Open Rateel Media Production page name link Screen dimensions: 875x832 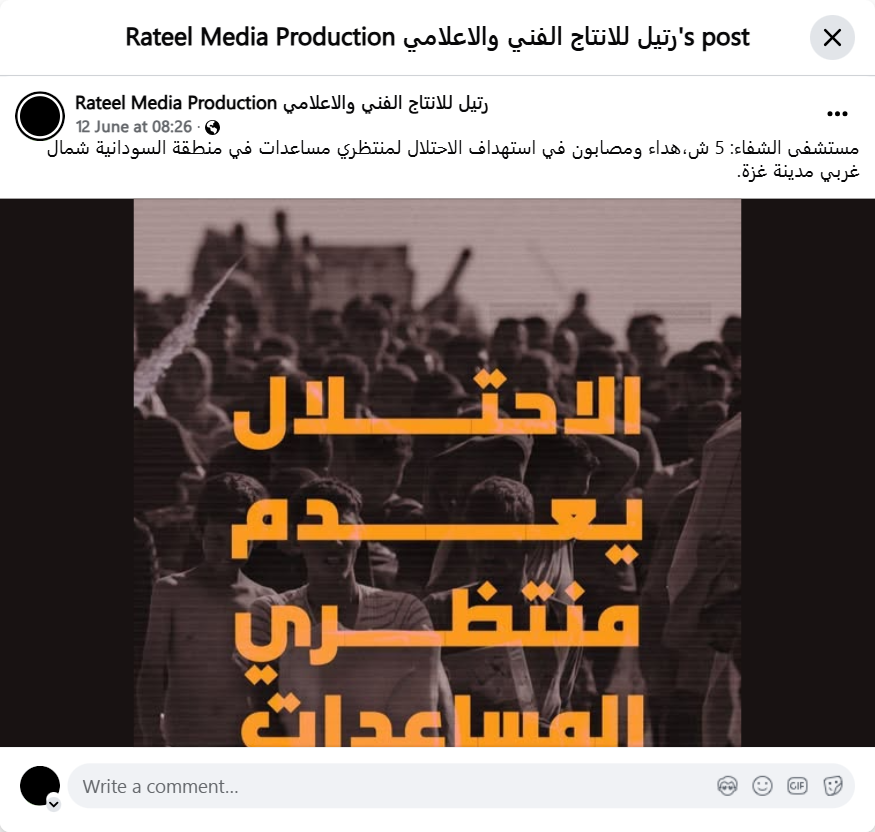(282, 103)
